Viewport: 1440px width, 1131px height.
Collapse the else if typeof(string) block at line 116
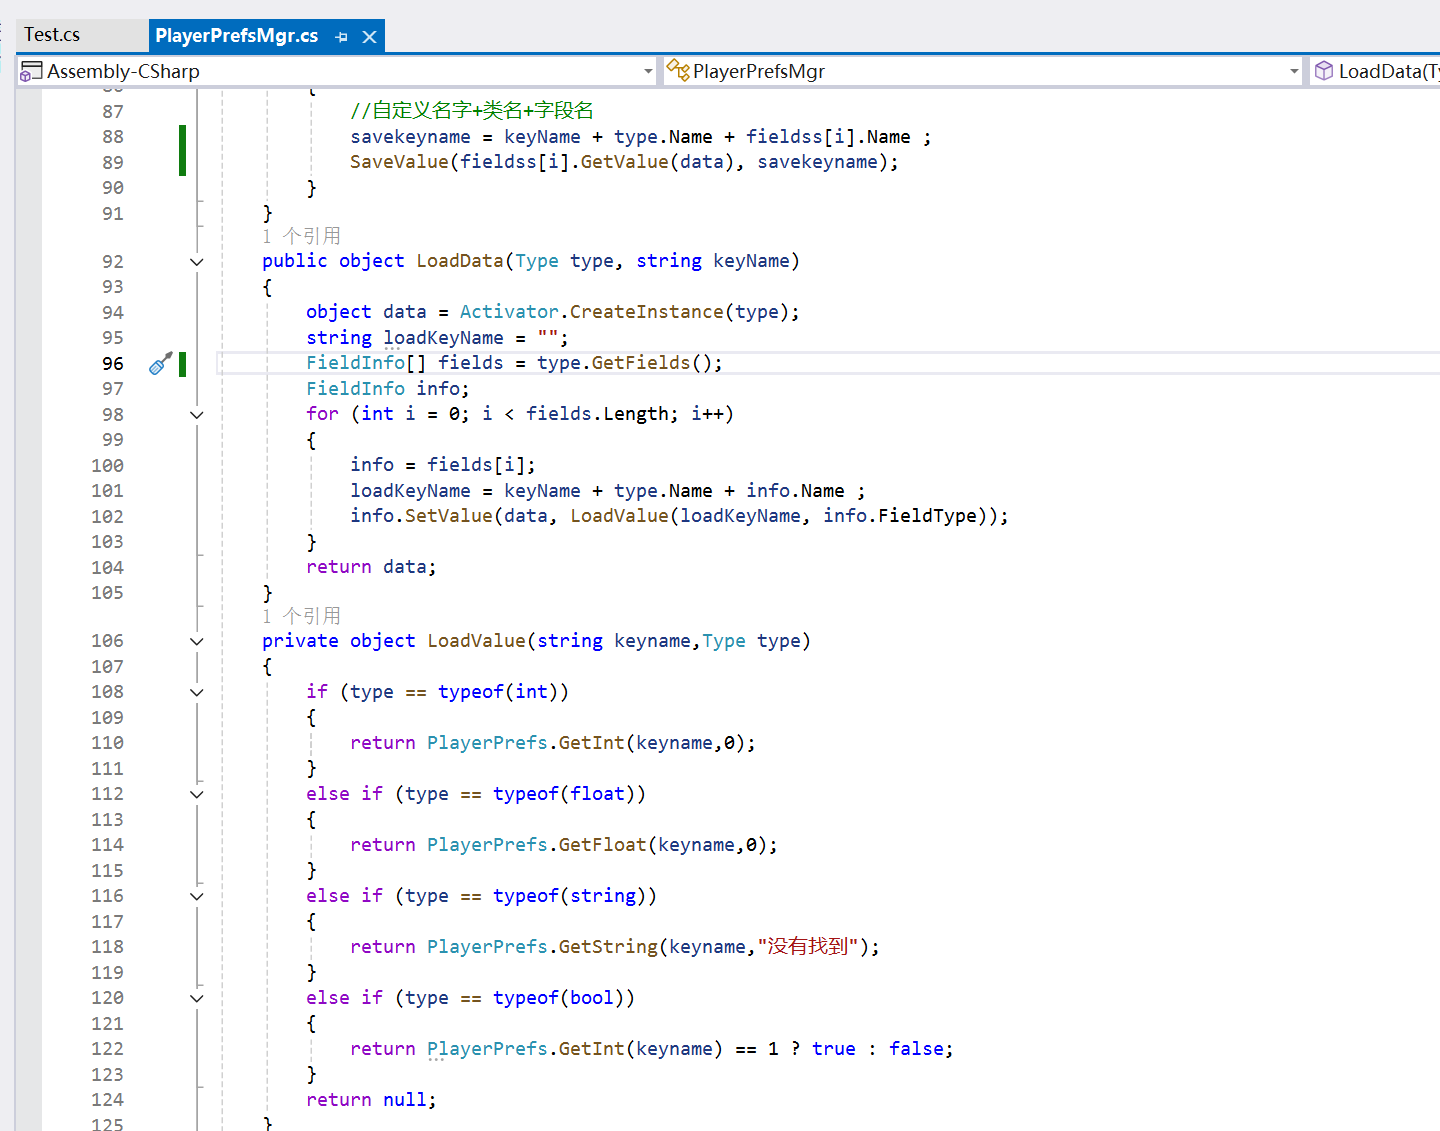coord(197,896)
